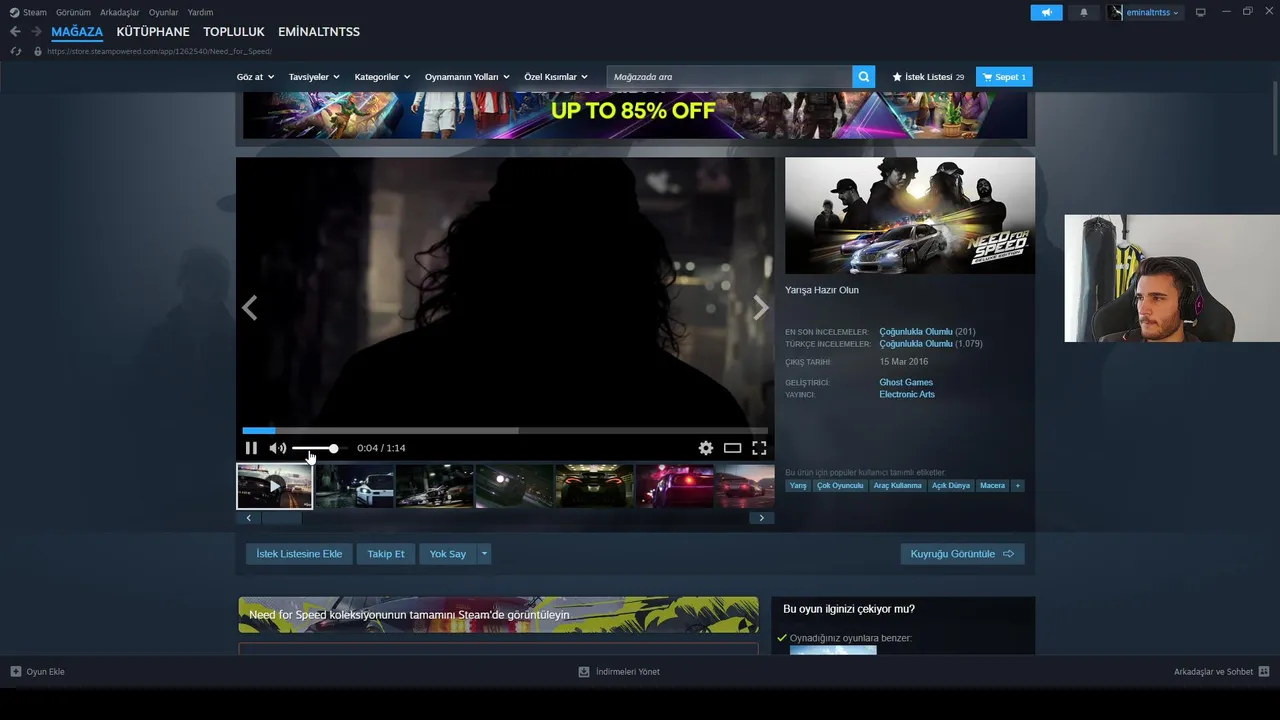
Task: Open İstek Listesi wishlist
Action: (928, 77)
